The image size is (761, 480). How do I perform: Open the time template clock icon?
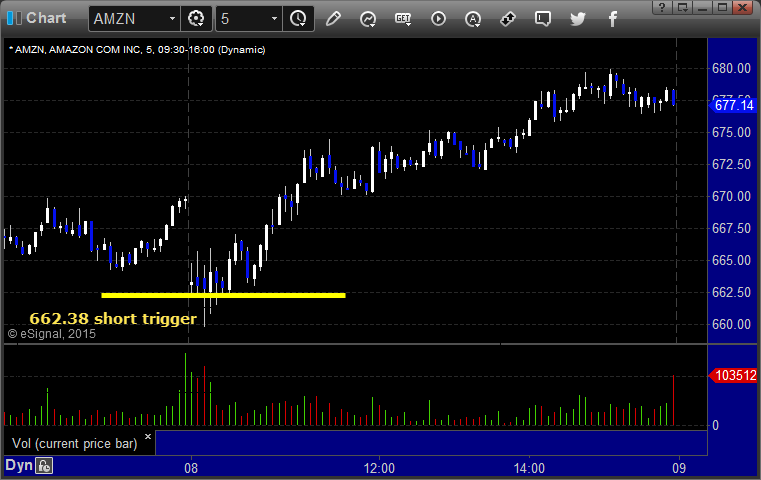point(298,19)
